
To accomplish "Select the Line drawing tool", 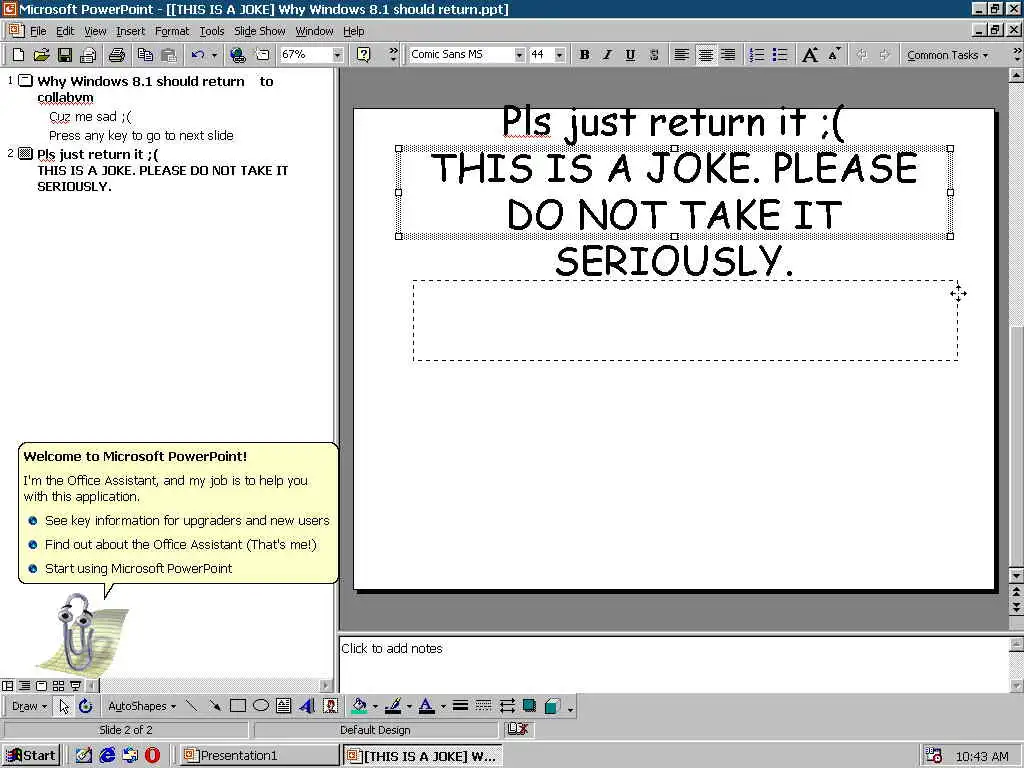I will tap(191, 706).
